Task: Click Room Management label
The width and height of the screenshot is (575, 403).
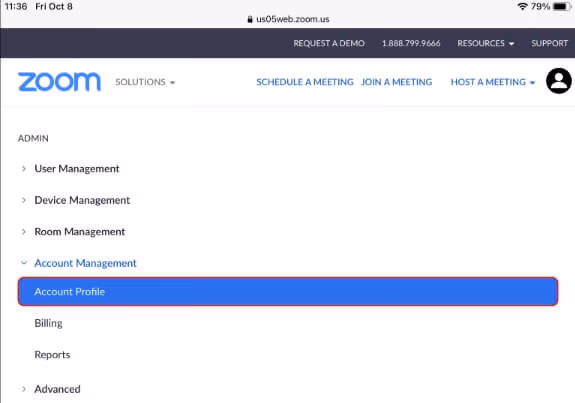Action: pos(80,232)
